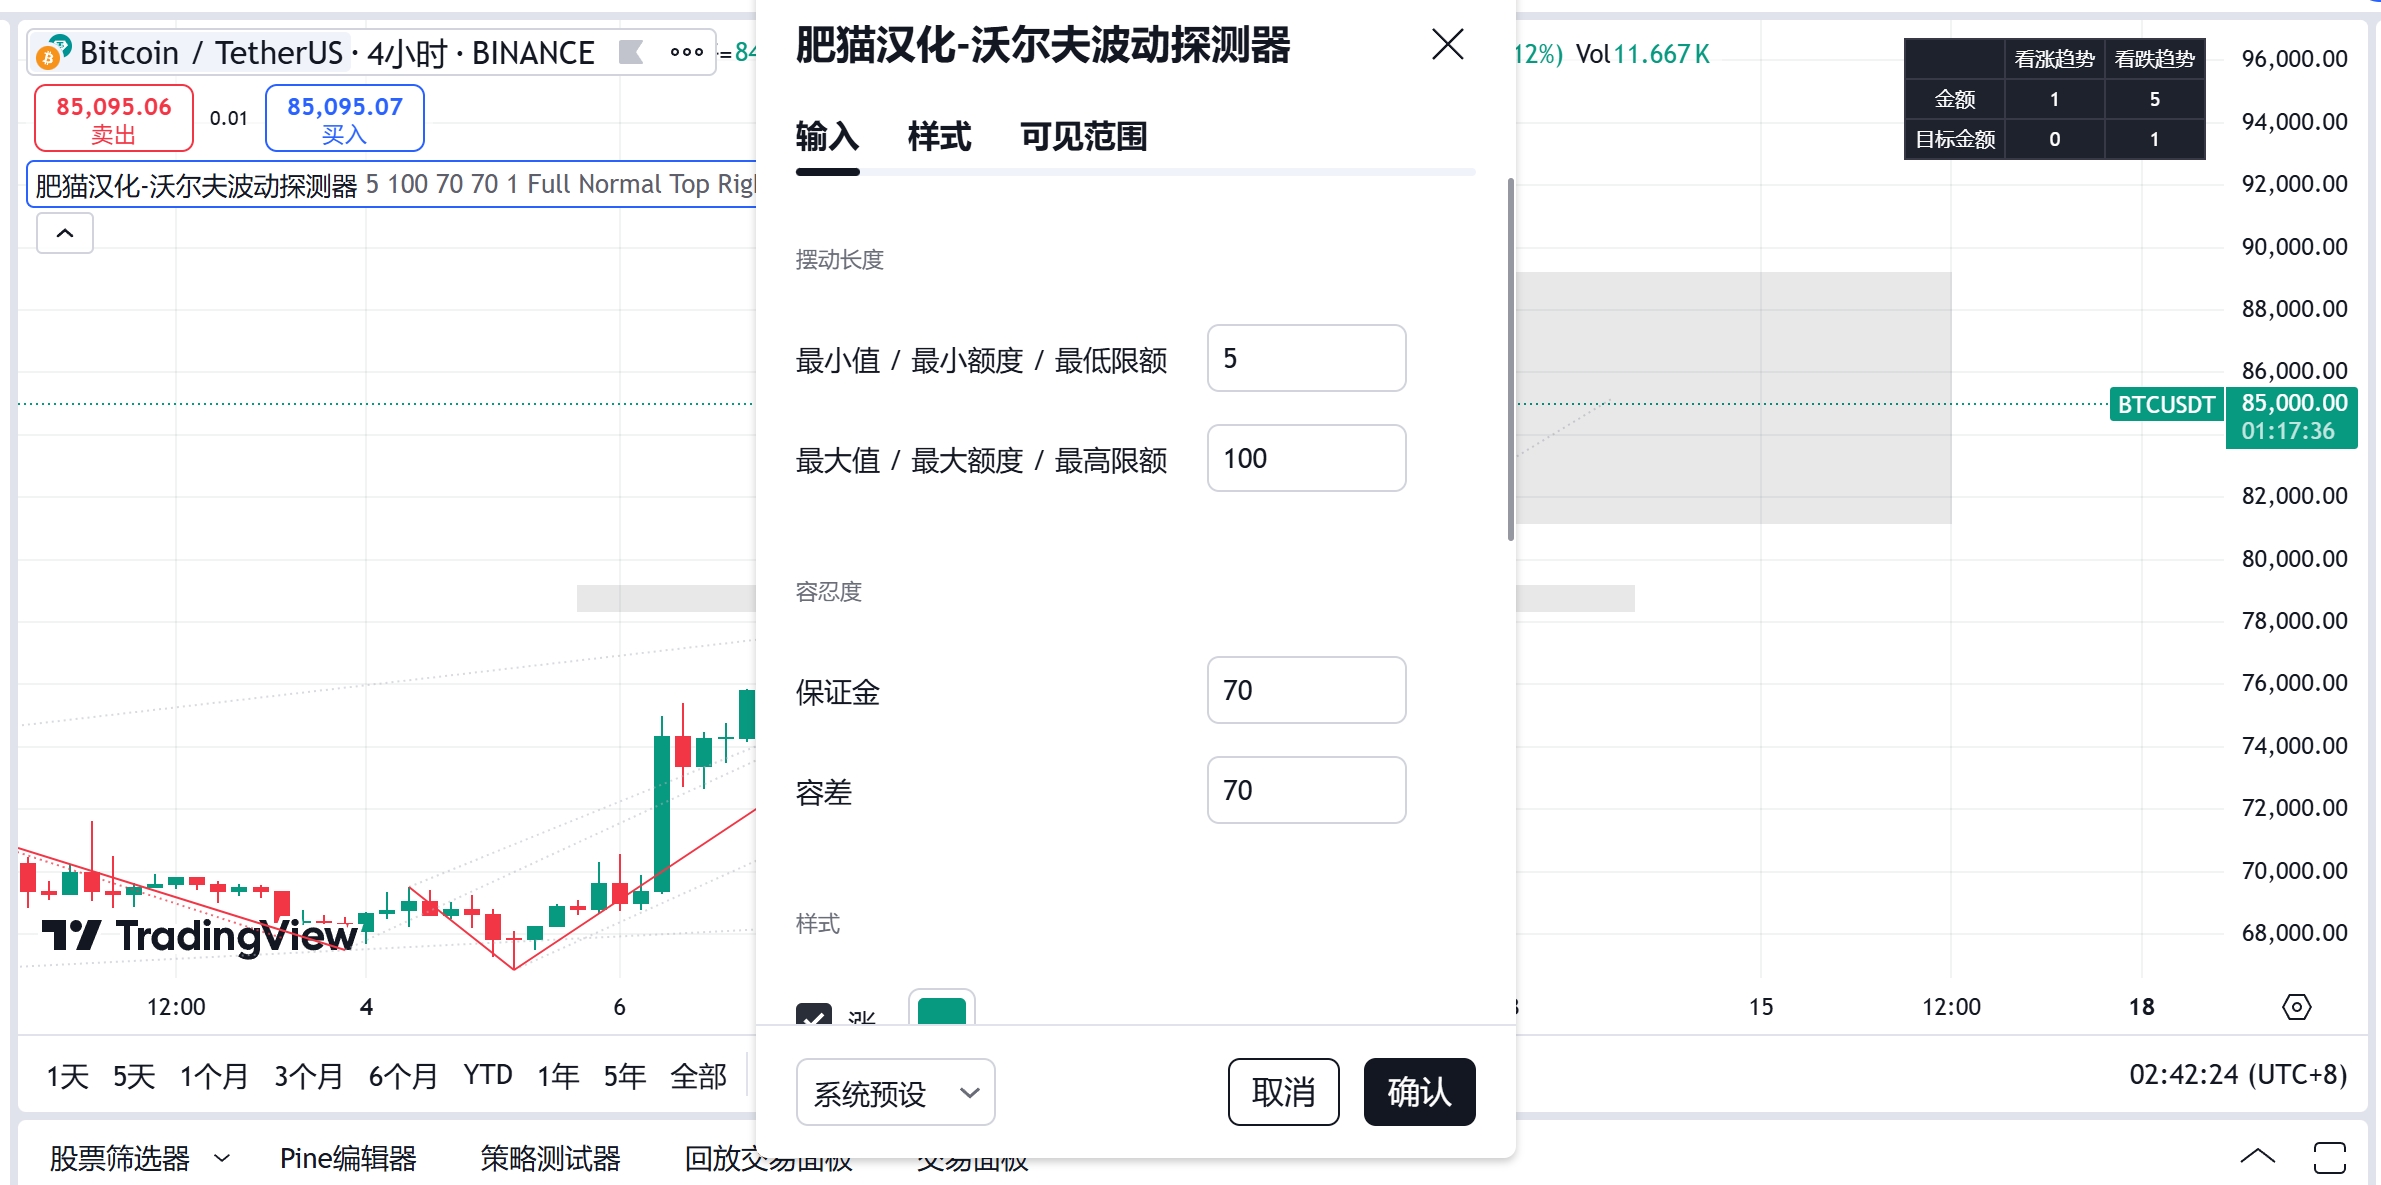Viewport: 2381px width, 1185px height.
Task: Expand the 股票筛选器 dropdown arrow
Action: [x=222, y=1158]
